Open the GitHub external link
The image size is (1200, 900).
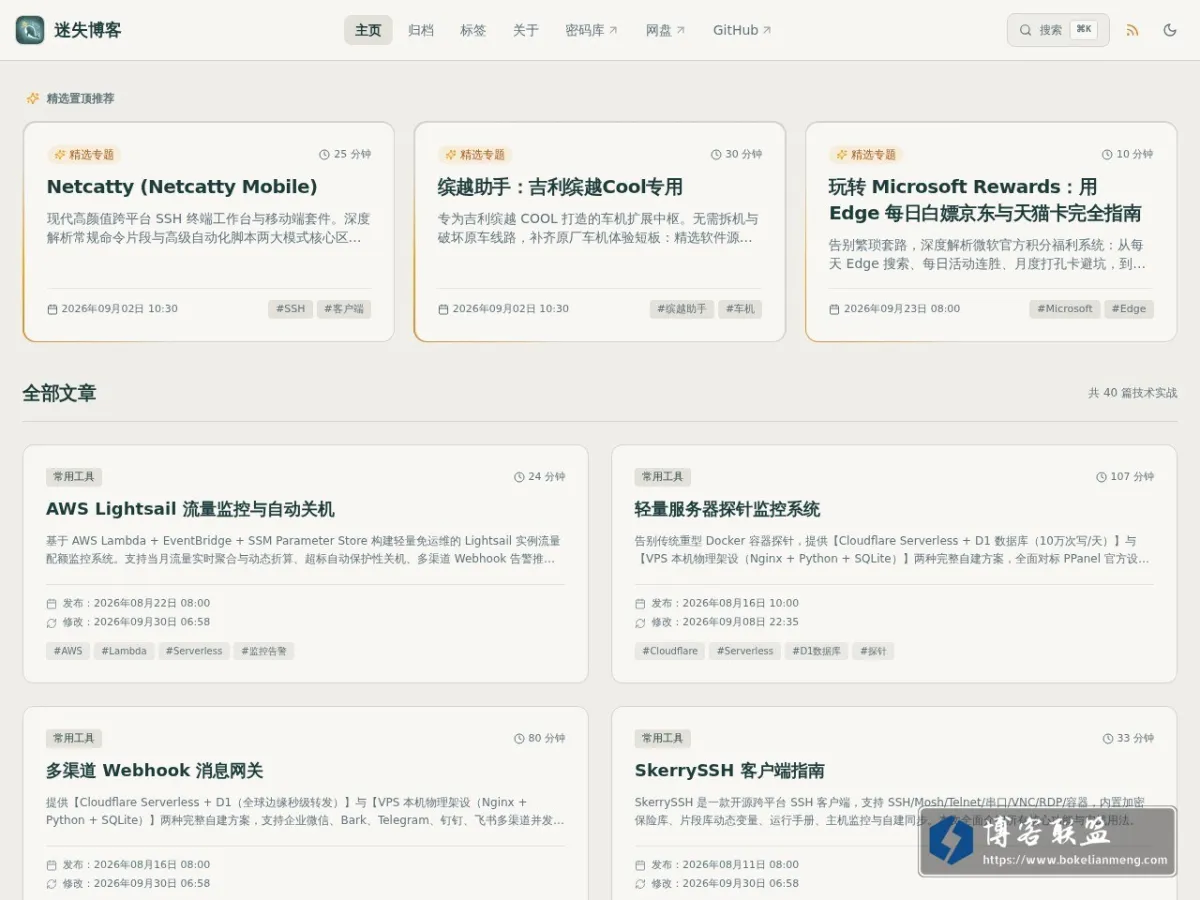[742, 30]
